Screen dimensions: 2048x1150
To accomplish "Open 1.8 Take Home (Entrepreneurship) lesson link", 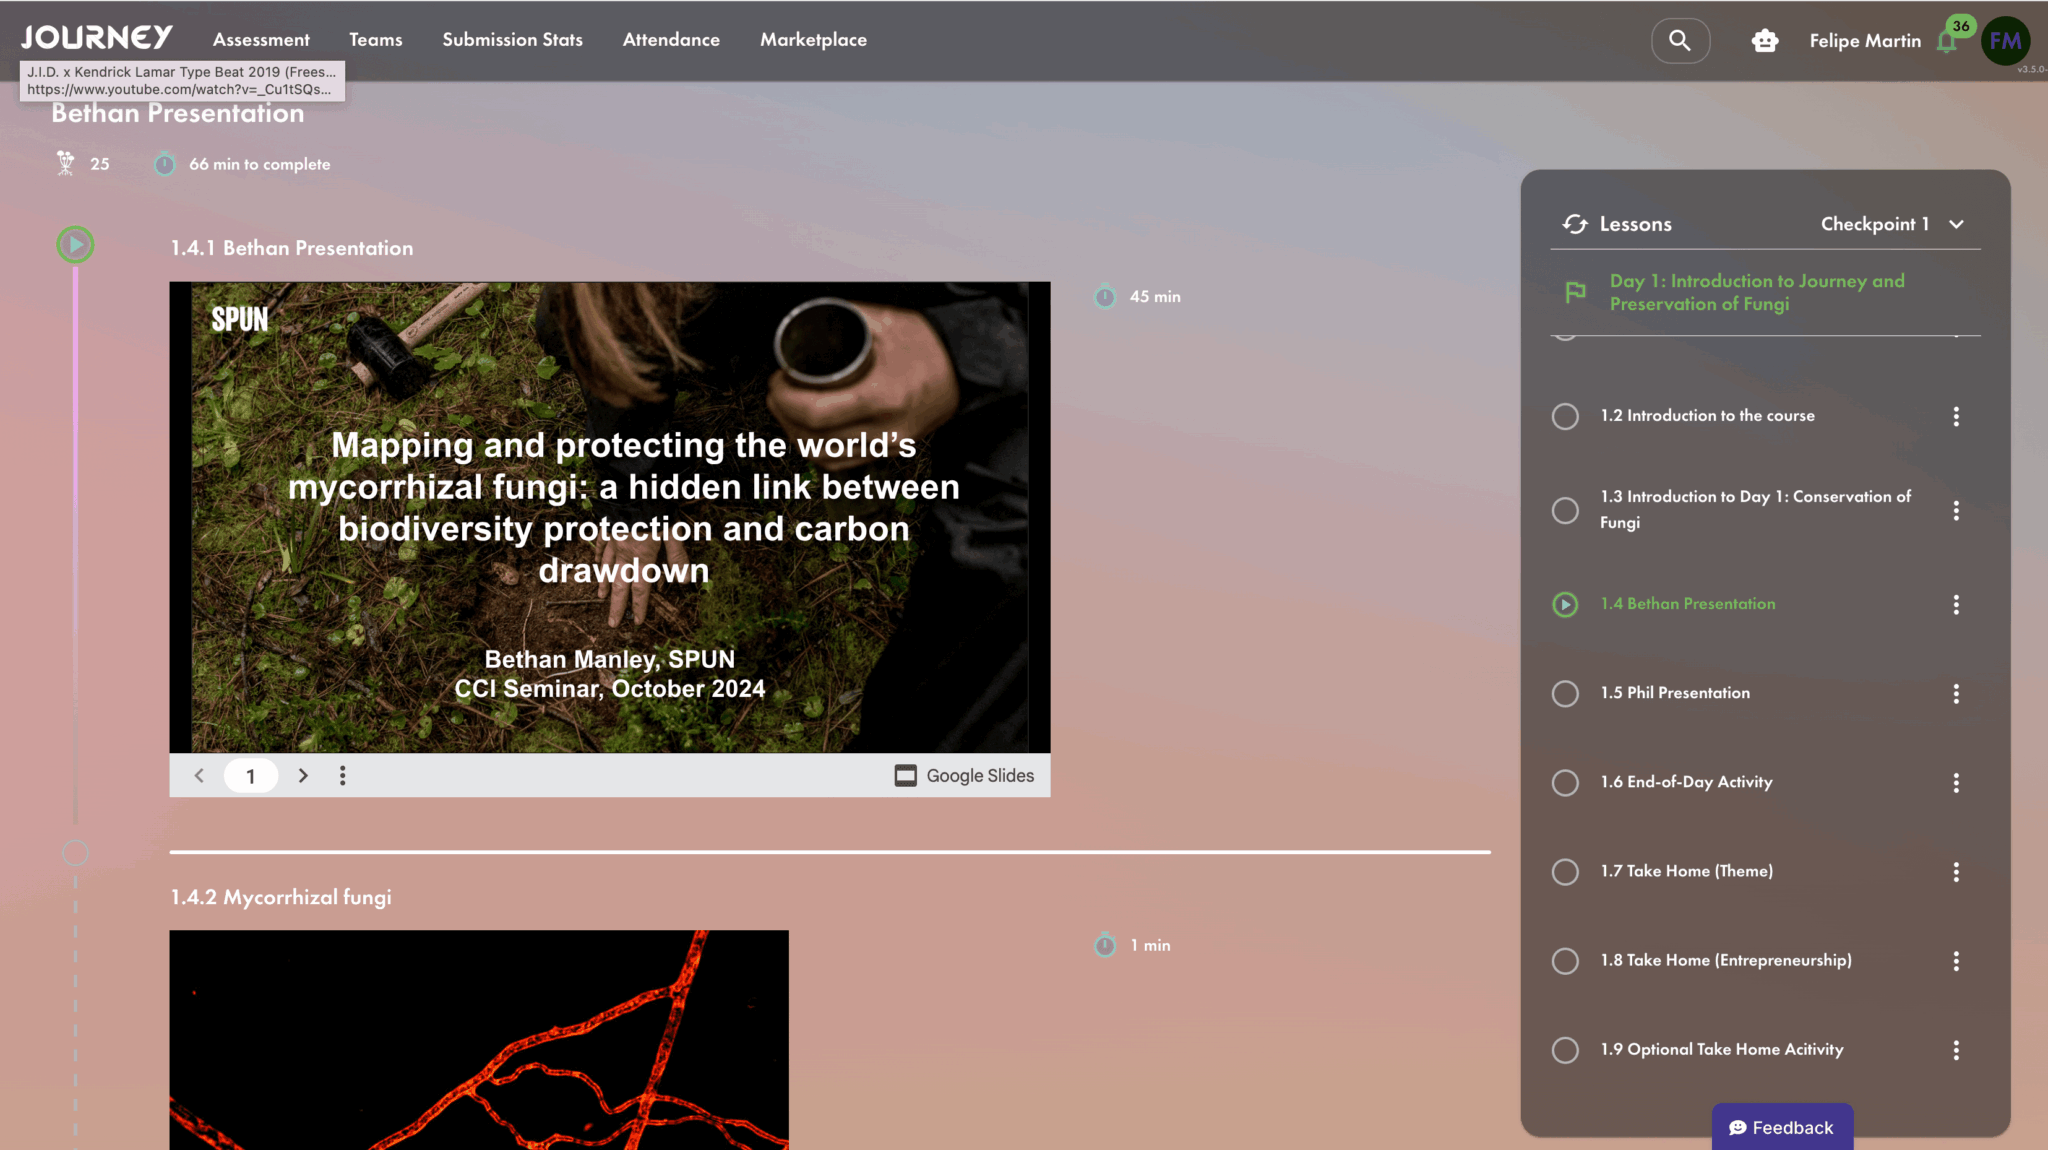I will tap(1725, 960).
